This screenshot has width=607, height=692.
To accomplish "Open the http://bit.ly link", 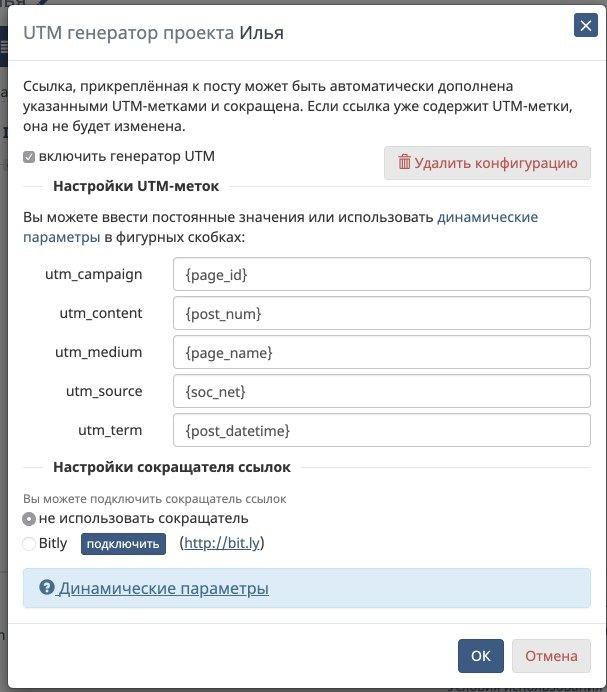I will (221, 544).
